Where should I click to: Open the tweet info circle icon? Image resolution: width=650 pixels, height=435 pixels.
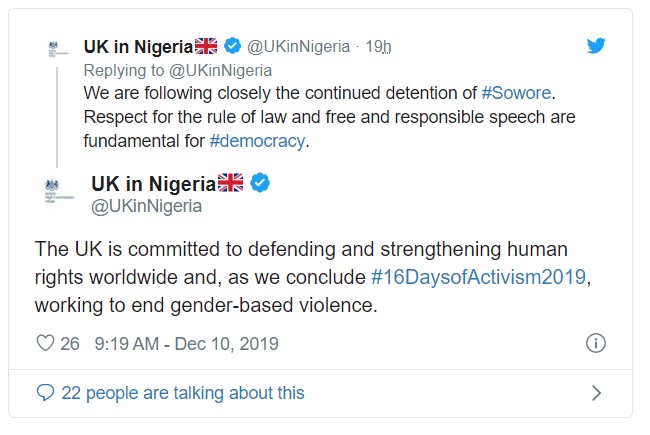[x=596, y=344]
